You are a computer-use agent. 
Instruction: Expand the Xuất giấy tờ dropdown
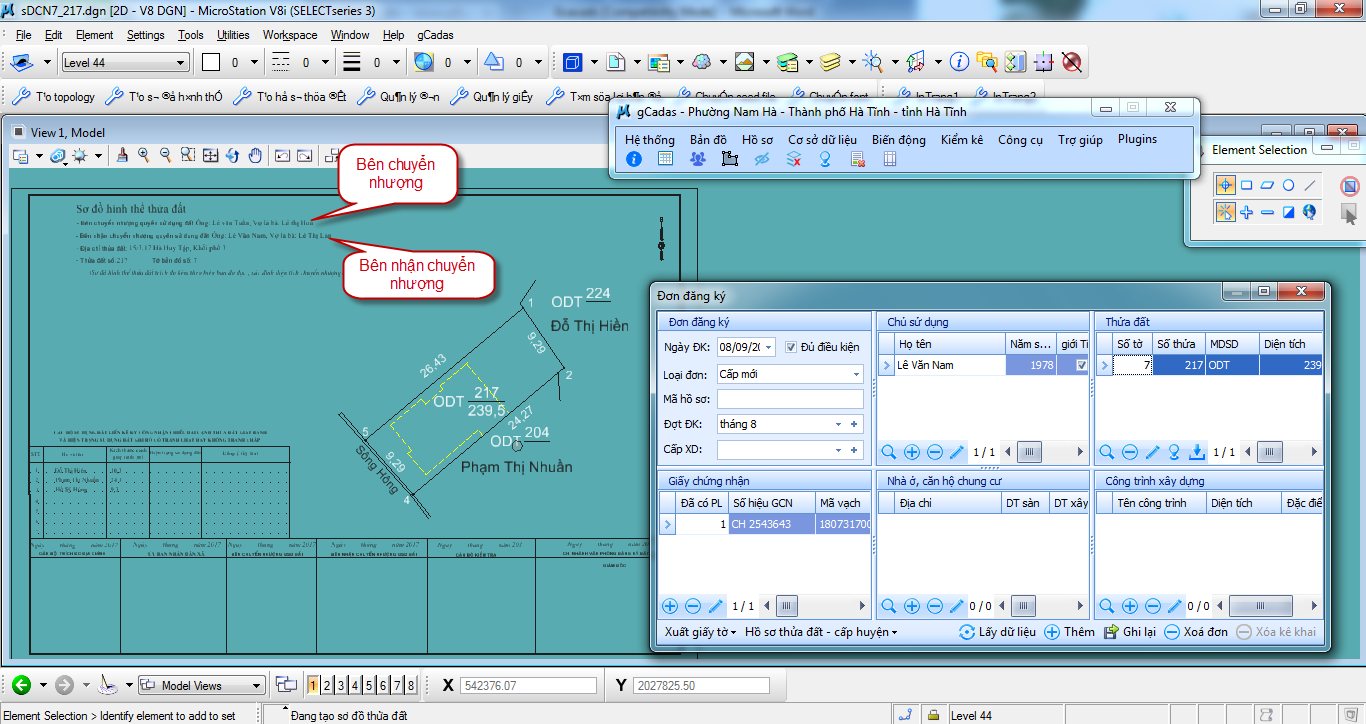(x=700, y=632)
